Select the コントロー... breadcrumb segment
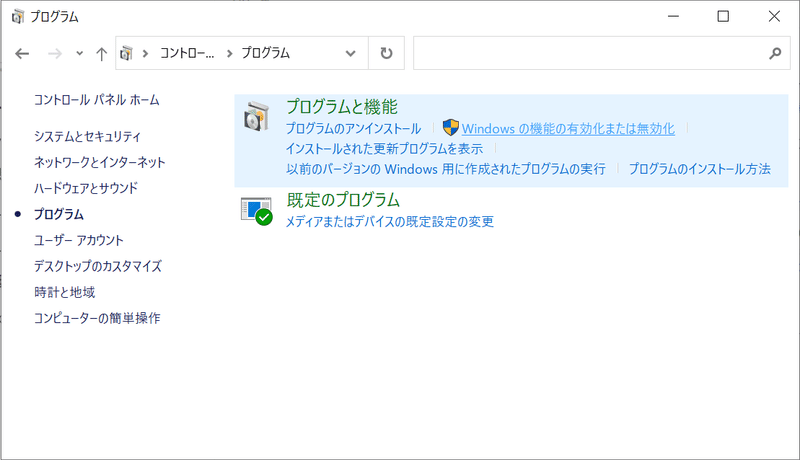This screenshot has width=800, height=460. click(187, 53)
